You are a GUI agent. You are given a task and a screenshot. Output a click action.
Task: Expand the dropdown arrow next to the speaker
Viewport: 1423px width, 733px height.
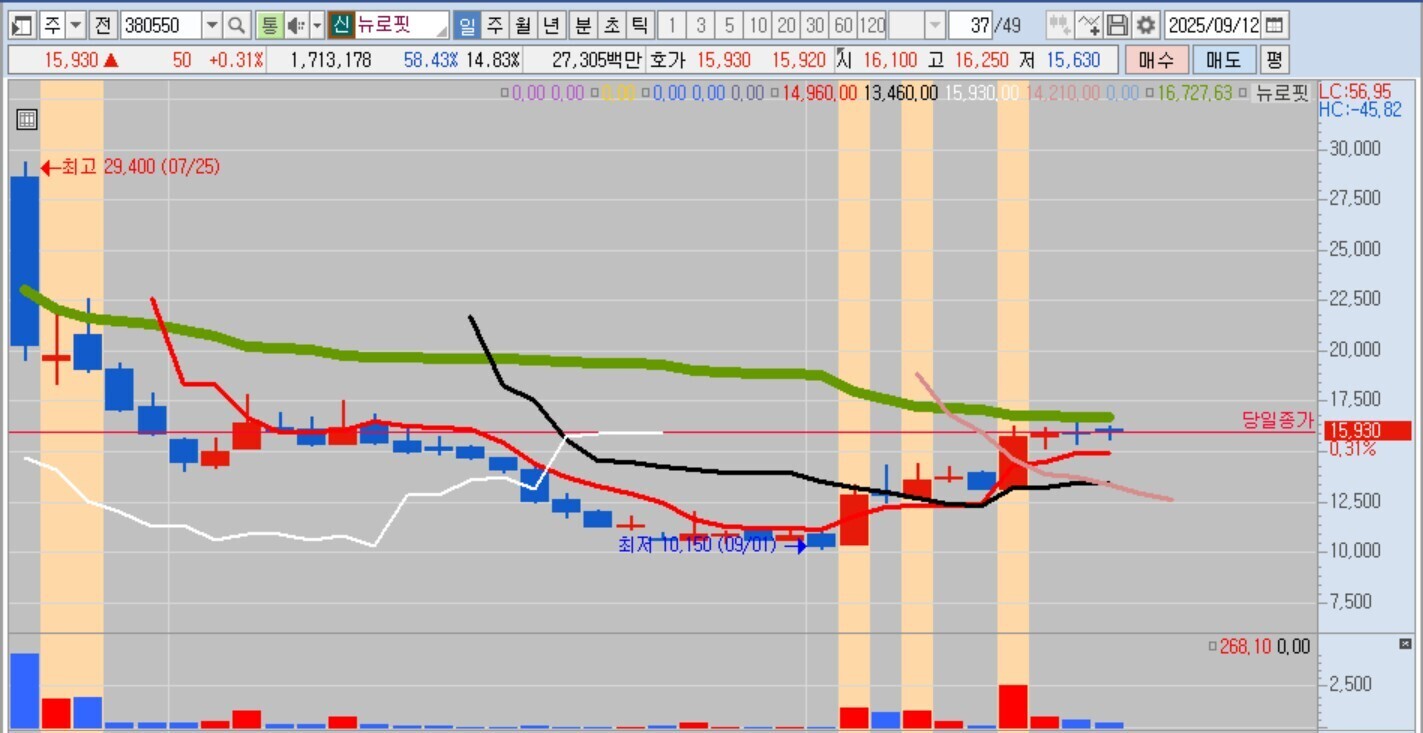click(x=317, y=25)
